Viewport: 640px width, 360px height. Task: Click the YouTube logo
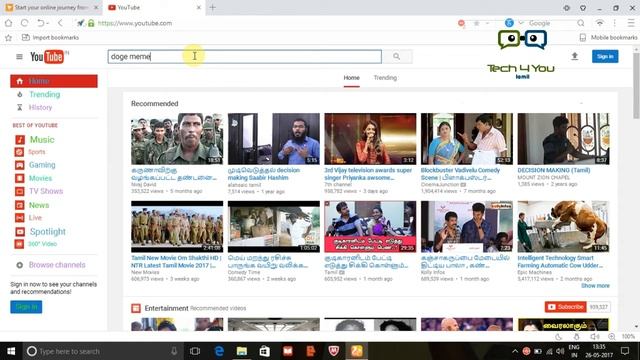(x=47, y=56)
